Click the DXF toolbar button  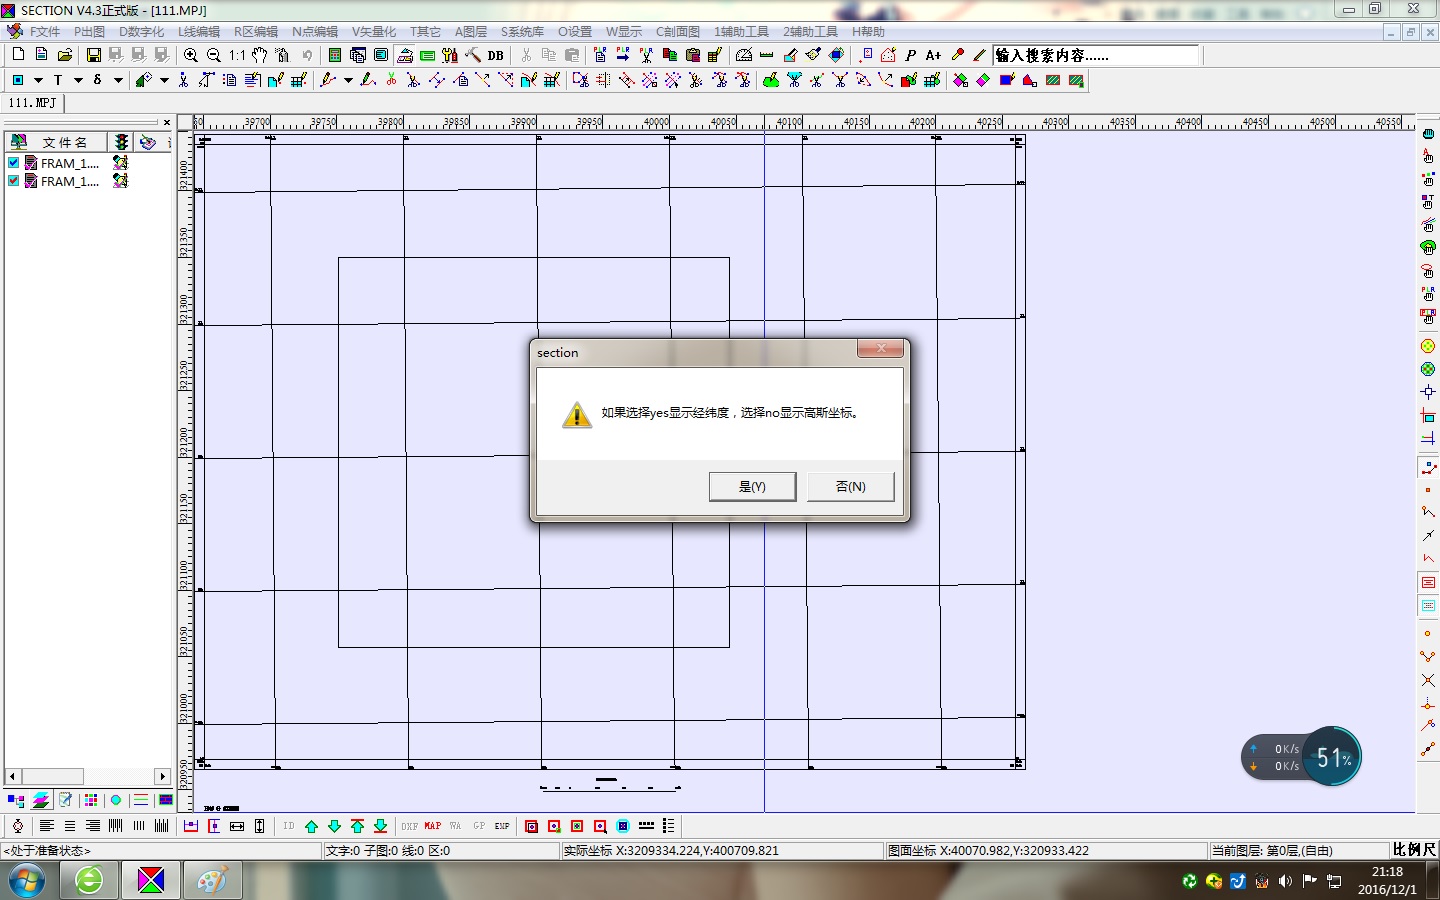point(410,826)
